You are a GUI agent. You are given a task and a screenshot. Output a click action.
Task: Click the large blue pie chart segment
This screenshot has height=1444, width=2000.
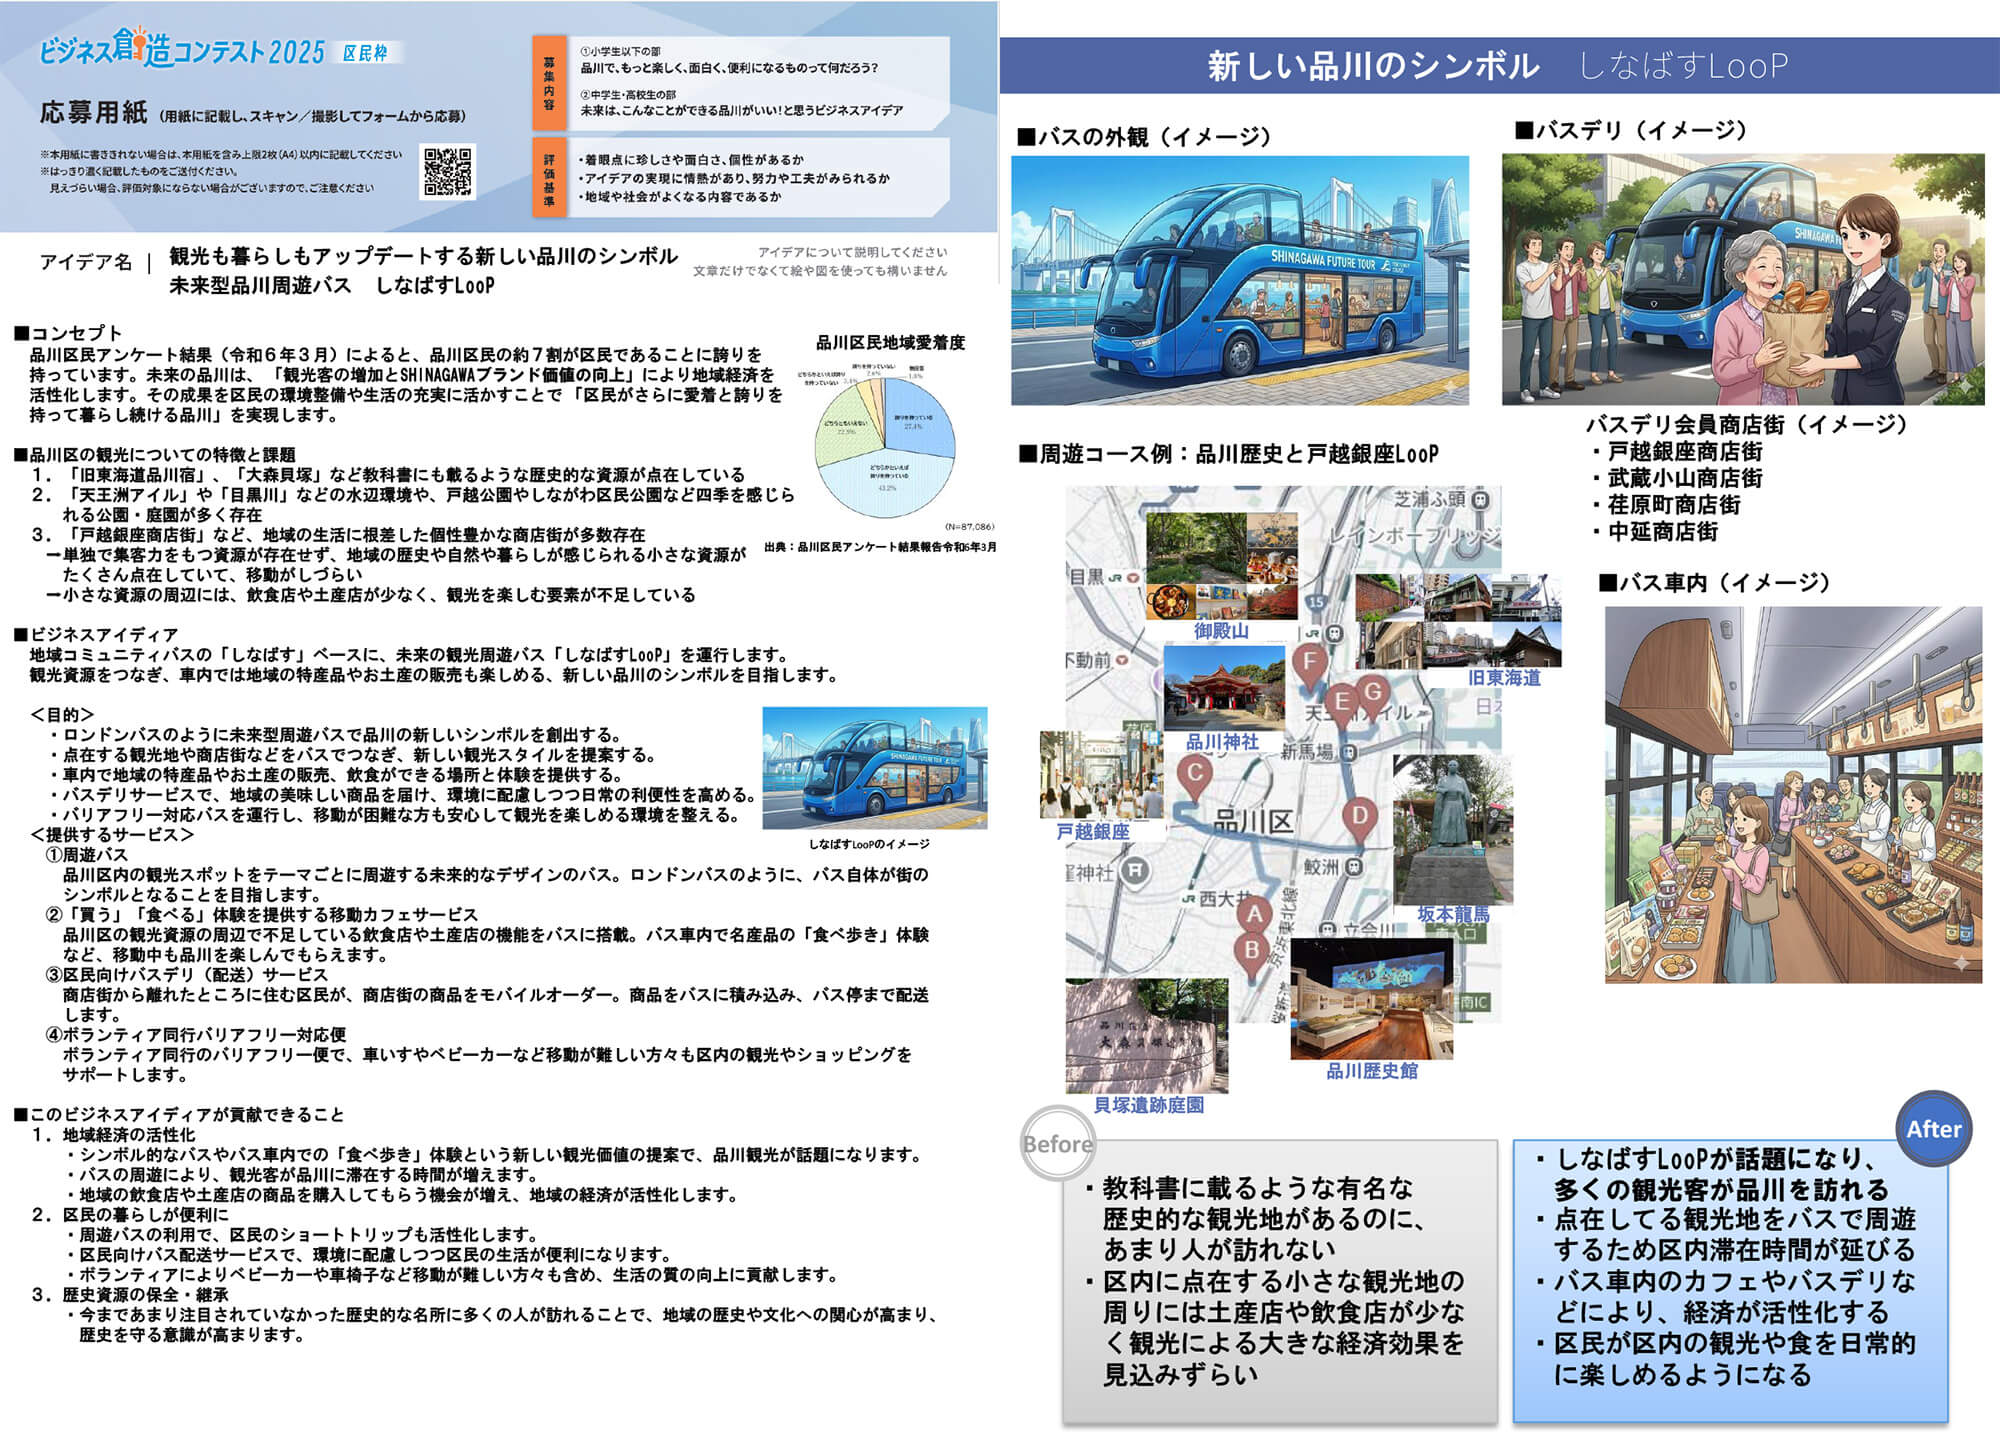tap(887, 481)
